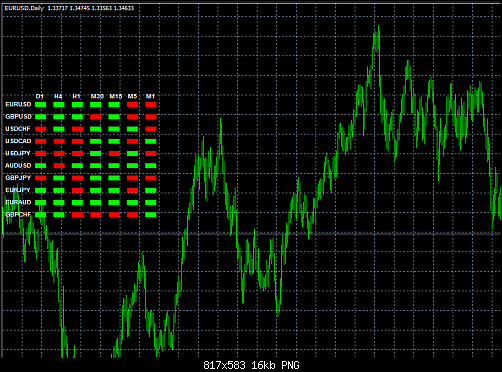Click the green USDCAD M30 trend cell
The width and height of the screenshot is (502, 372).
96,141
